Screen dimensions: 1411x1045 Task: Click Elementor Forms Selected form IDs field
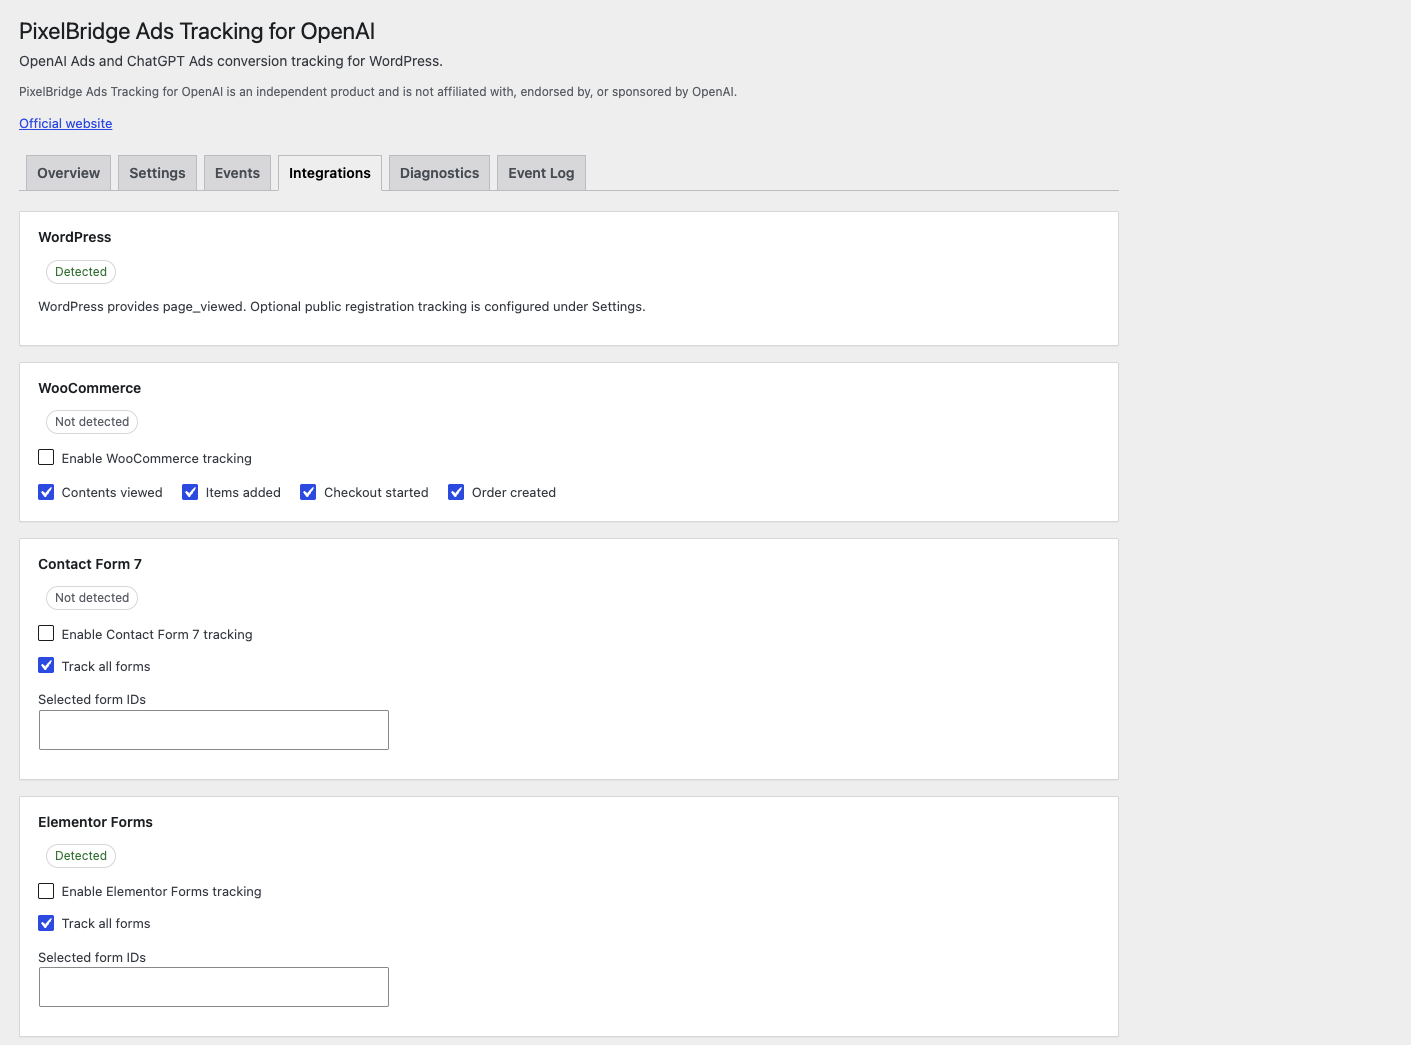[214, 987]
